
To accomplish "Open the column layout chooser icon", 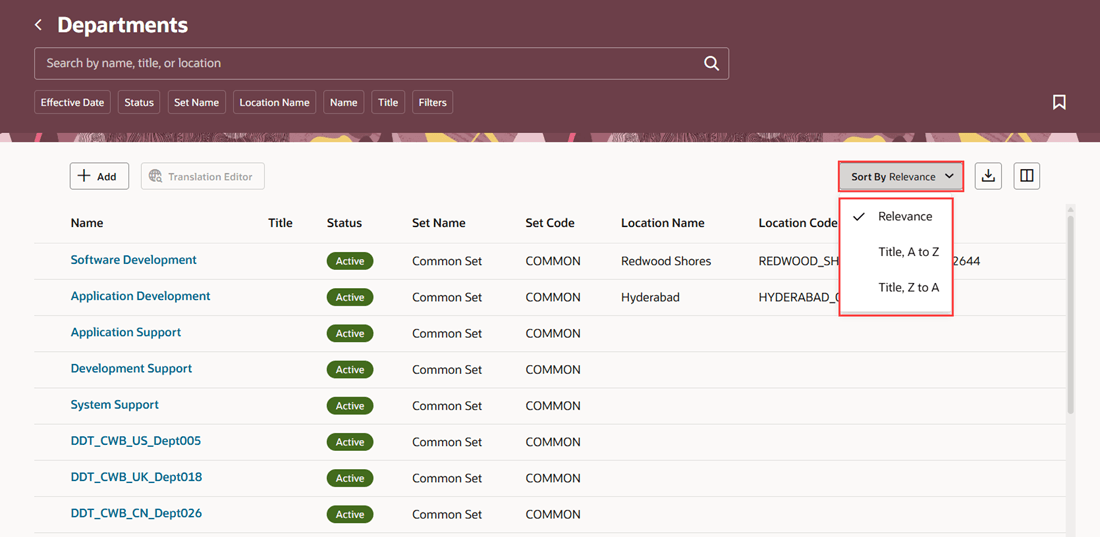I will click(1026, 176).
